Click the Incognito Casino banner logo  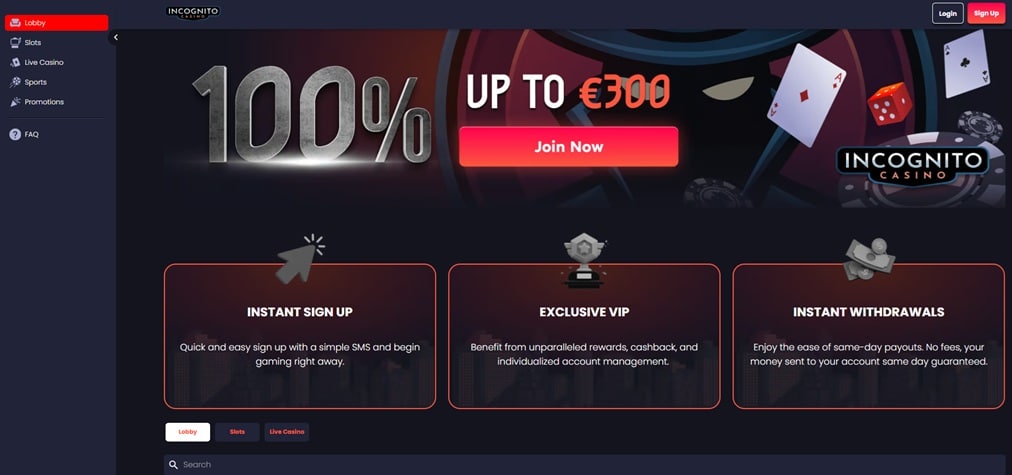(x=913, y=165)
